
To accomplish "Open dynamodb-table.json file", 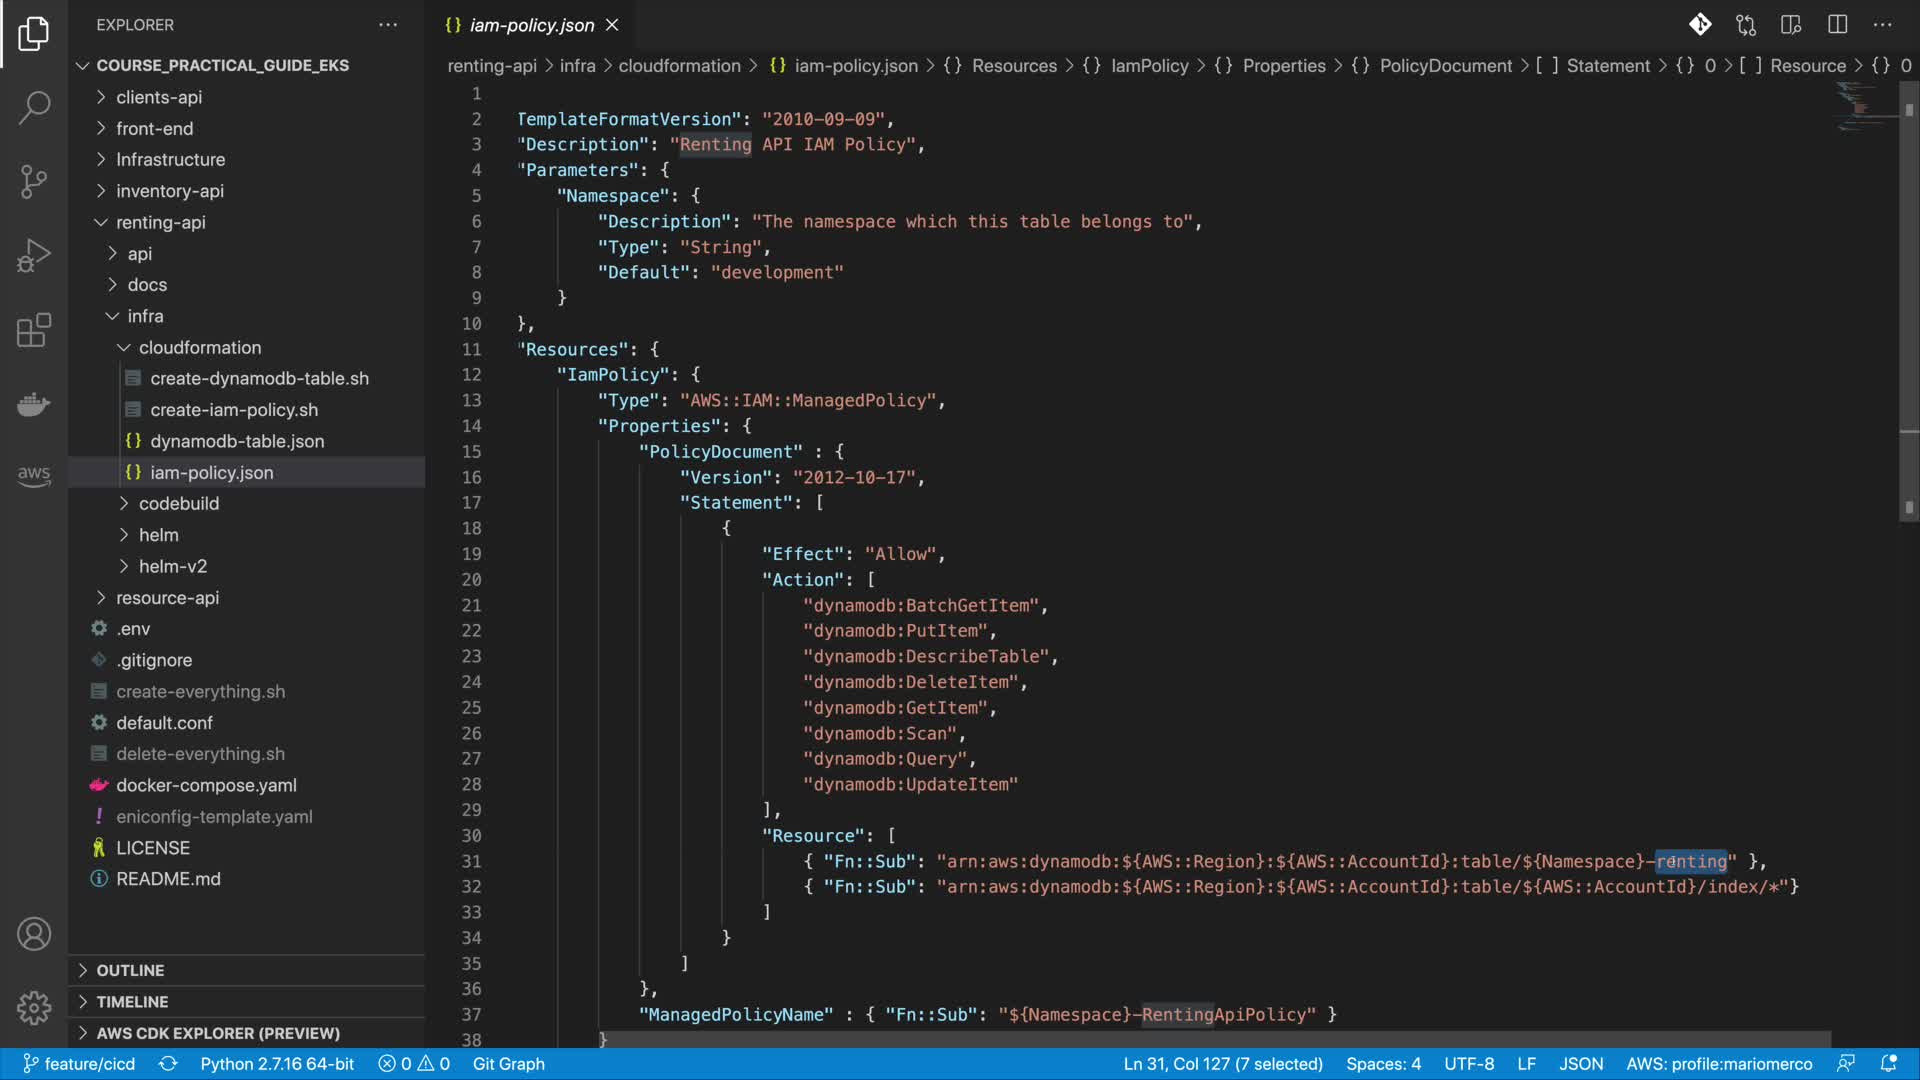I will (237, 441).
